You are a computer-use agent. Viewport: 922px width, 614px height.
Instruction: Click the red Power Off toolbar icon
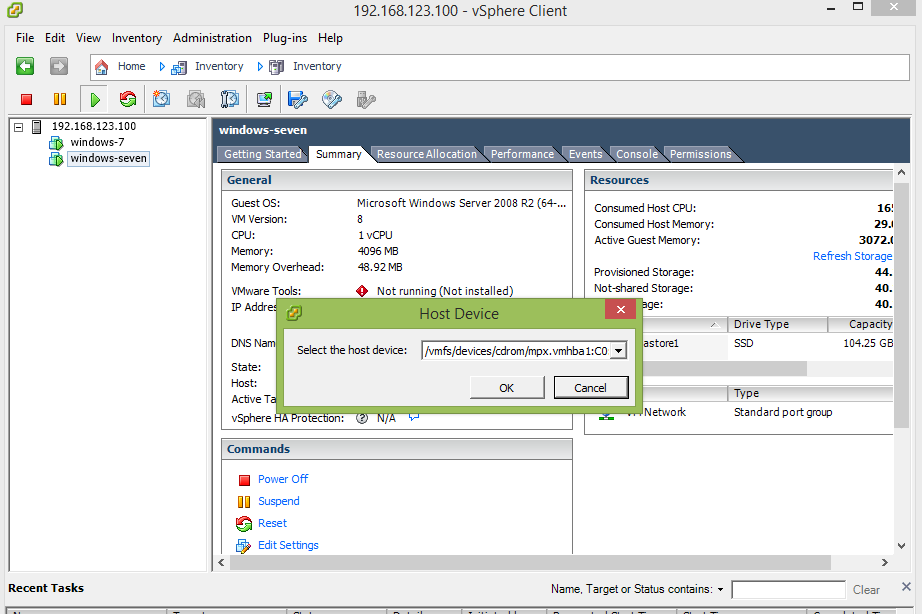coord(27,99)
